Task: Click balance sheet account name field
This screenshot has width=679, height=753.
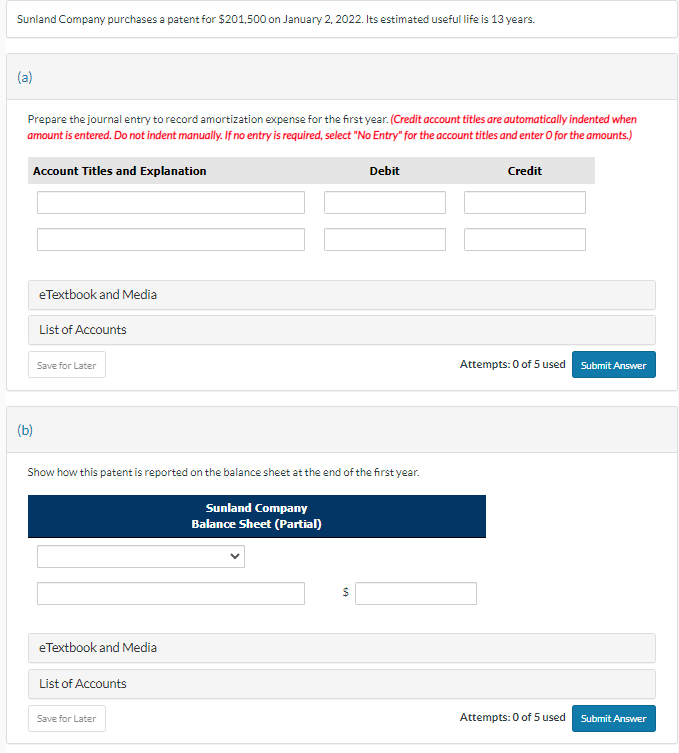Action: [x=170, y=594]
